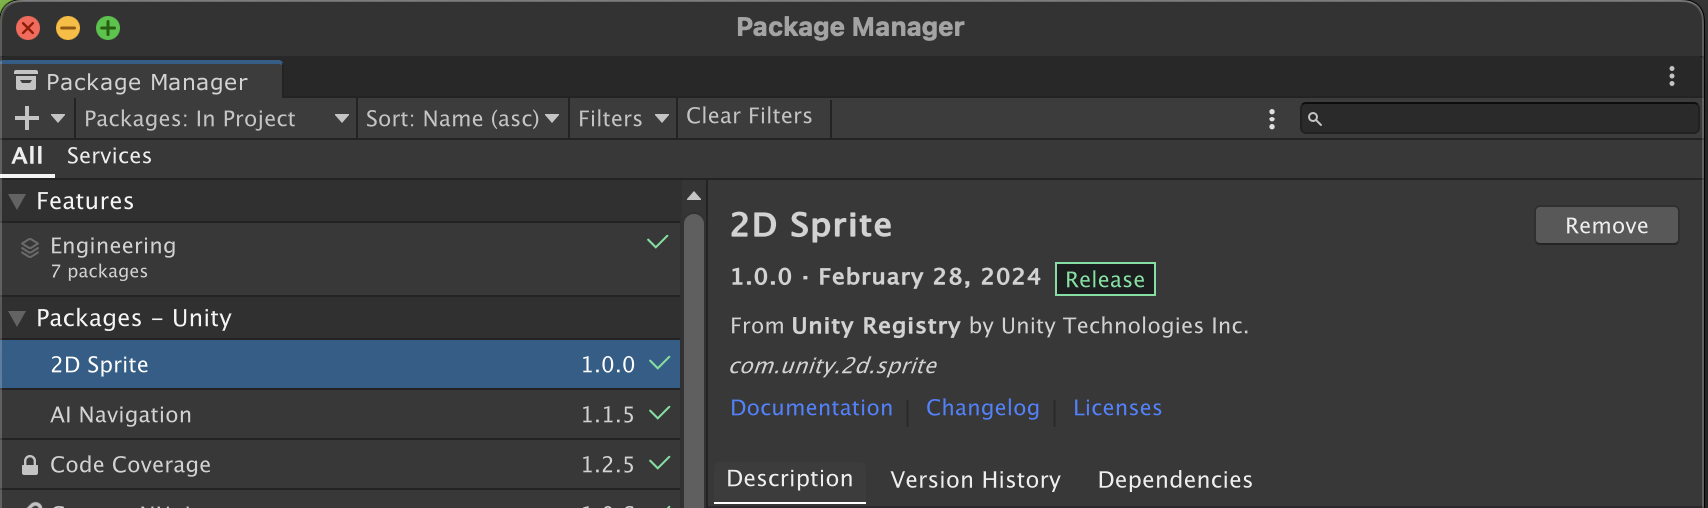Image resolution: width=1708 pixels, height=508 pixels.
Task: Click the search magnifier icon
Action: pyautogui.click(x=1315, y=119)
